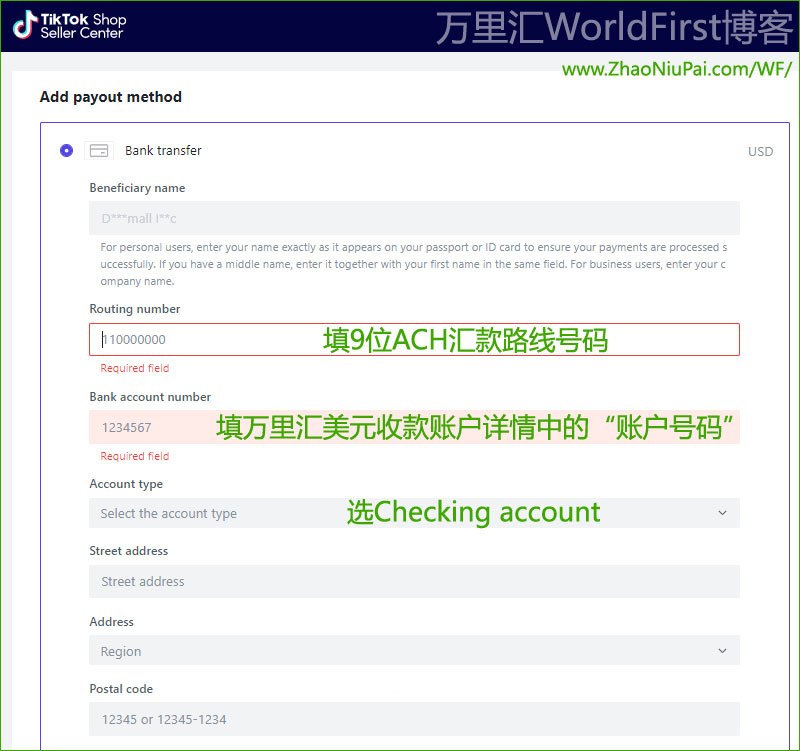Click the bank card icon beside Bank transfer
The image size is (800, 751).
pyautogui.click(x=99, y=151)
